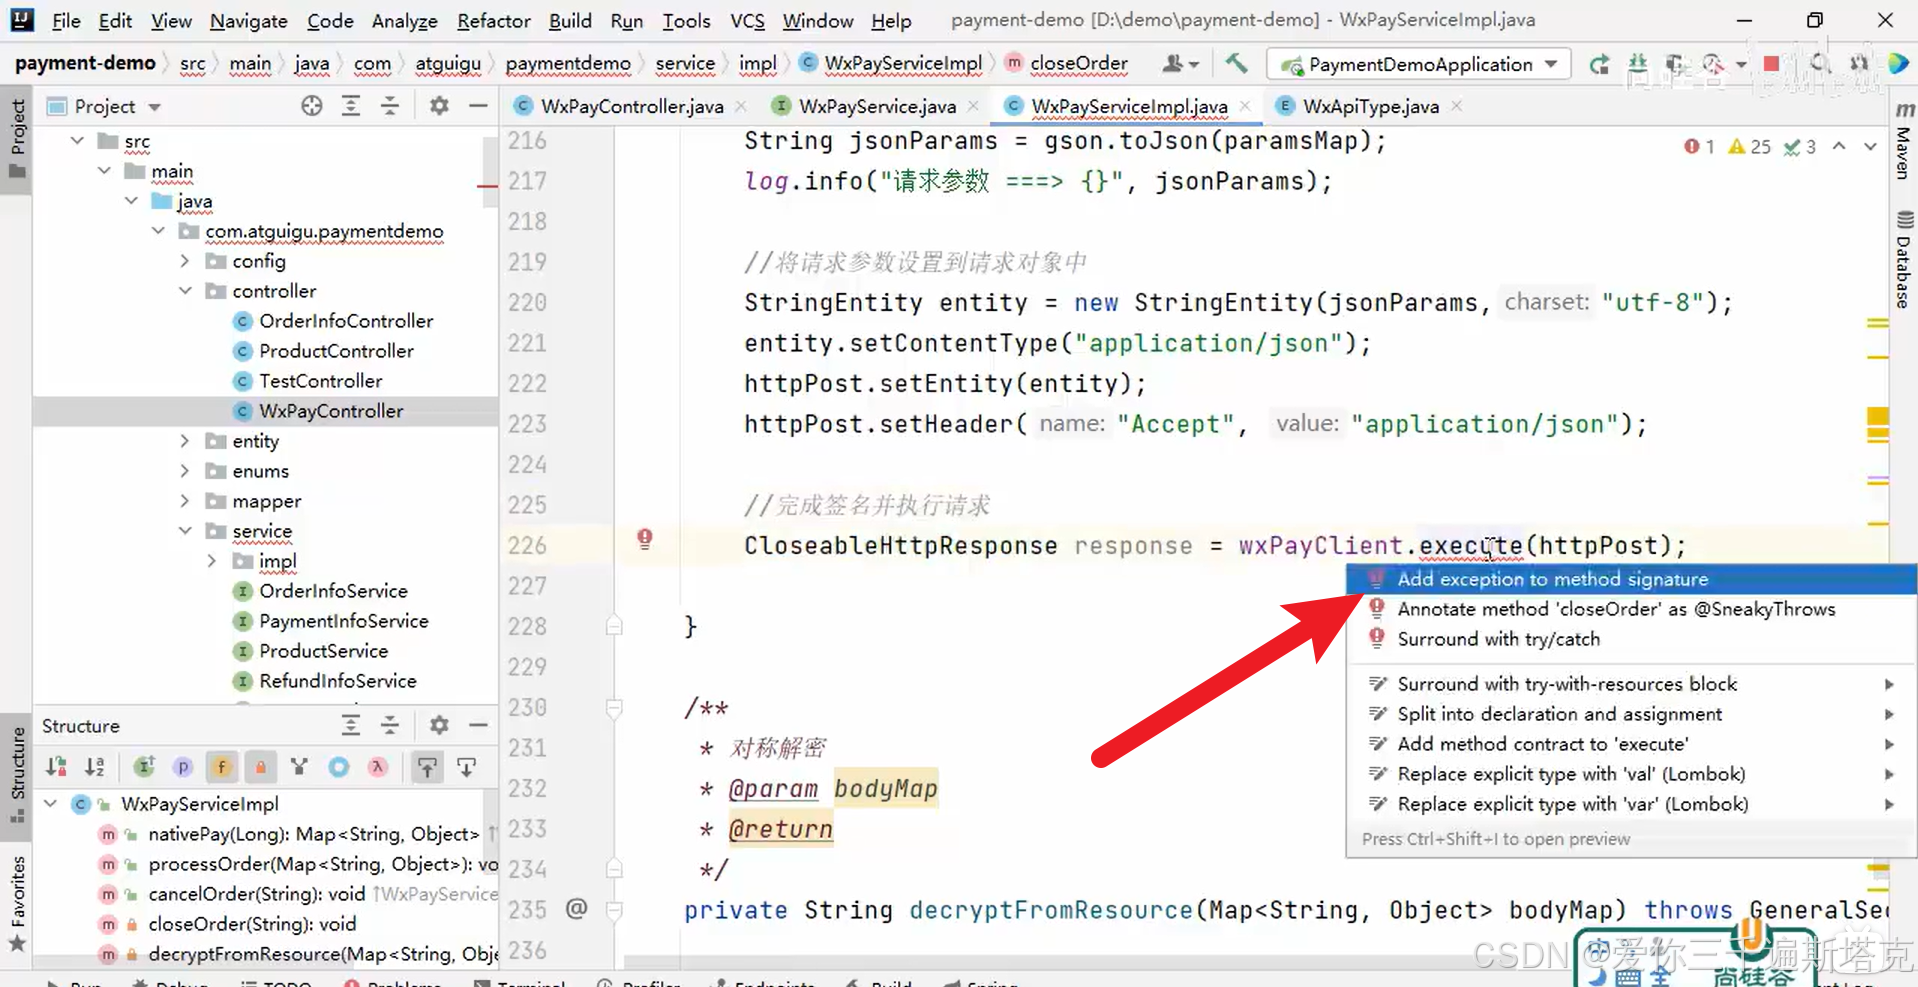Click the inspection error count indicator

(x=1699, y=146)
